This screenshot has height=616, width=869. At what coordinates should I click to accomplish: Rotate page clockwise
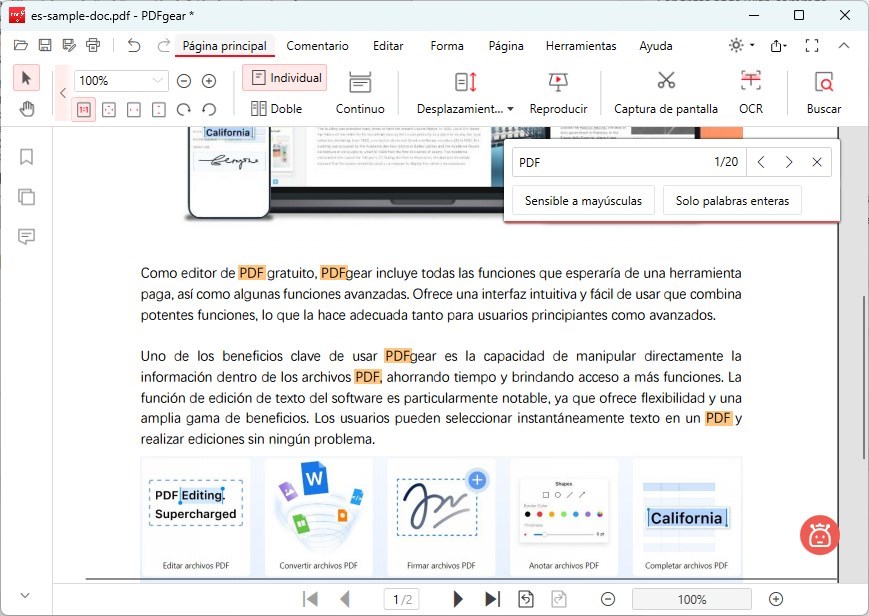click(x=183, y=110)
